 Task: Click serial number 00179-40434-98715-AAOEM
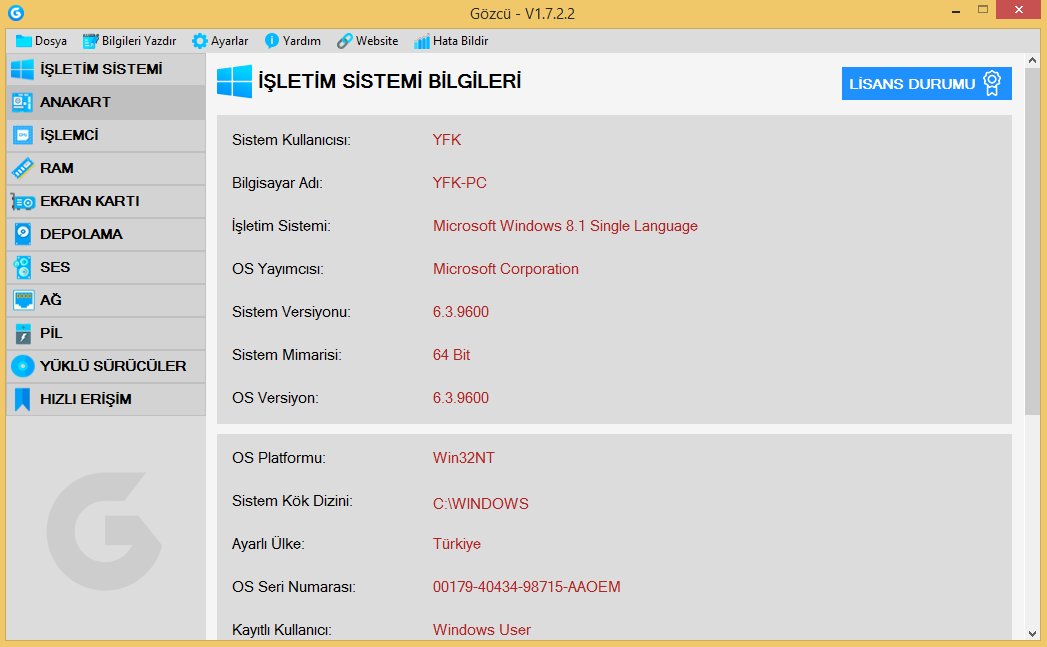[527, 587]
